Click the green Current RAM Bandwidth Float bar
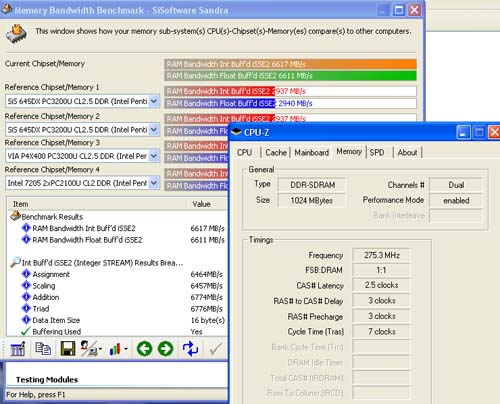The width and height of the screenshot is (500, 404). 290,76
